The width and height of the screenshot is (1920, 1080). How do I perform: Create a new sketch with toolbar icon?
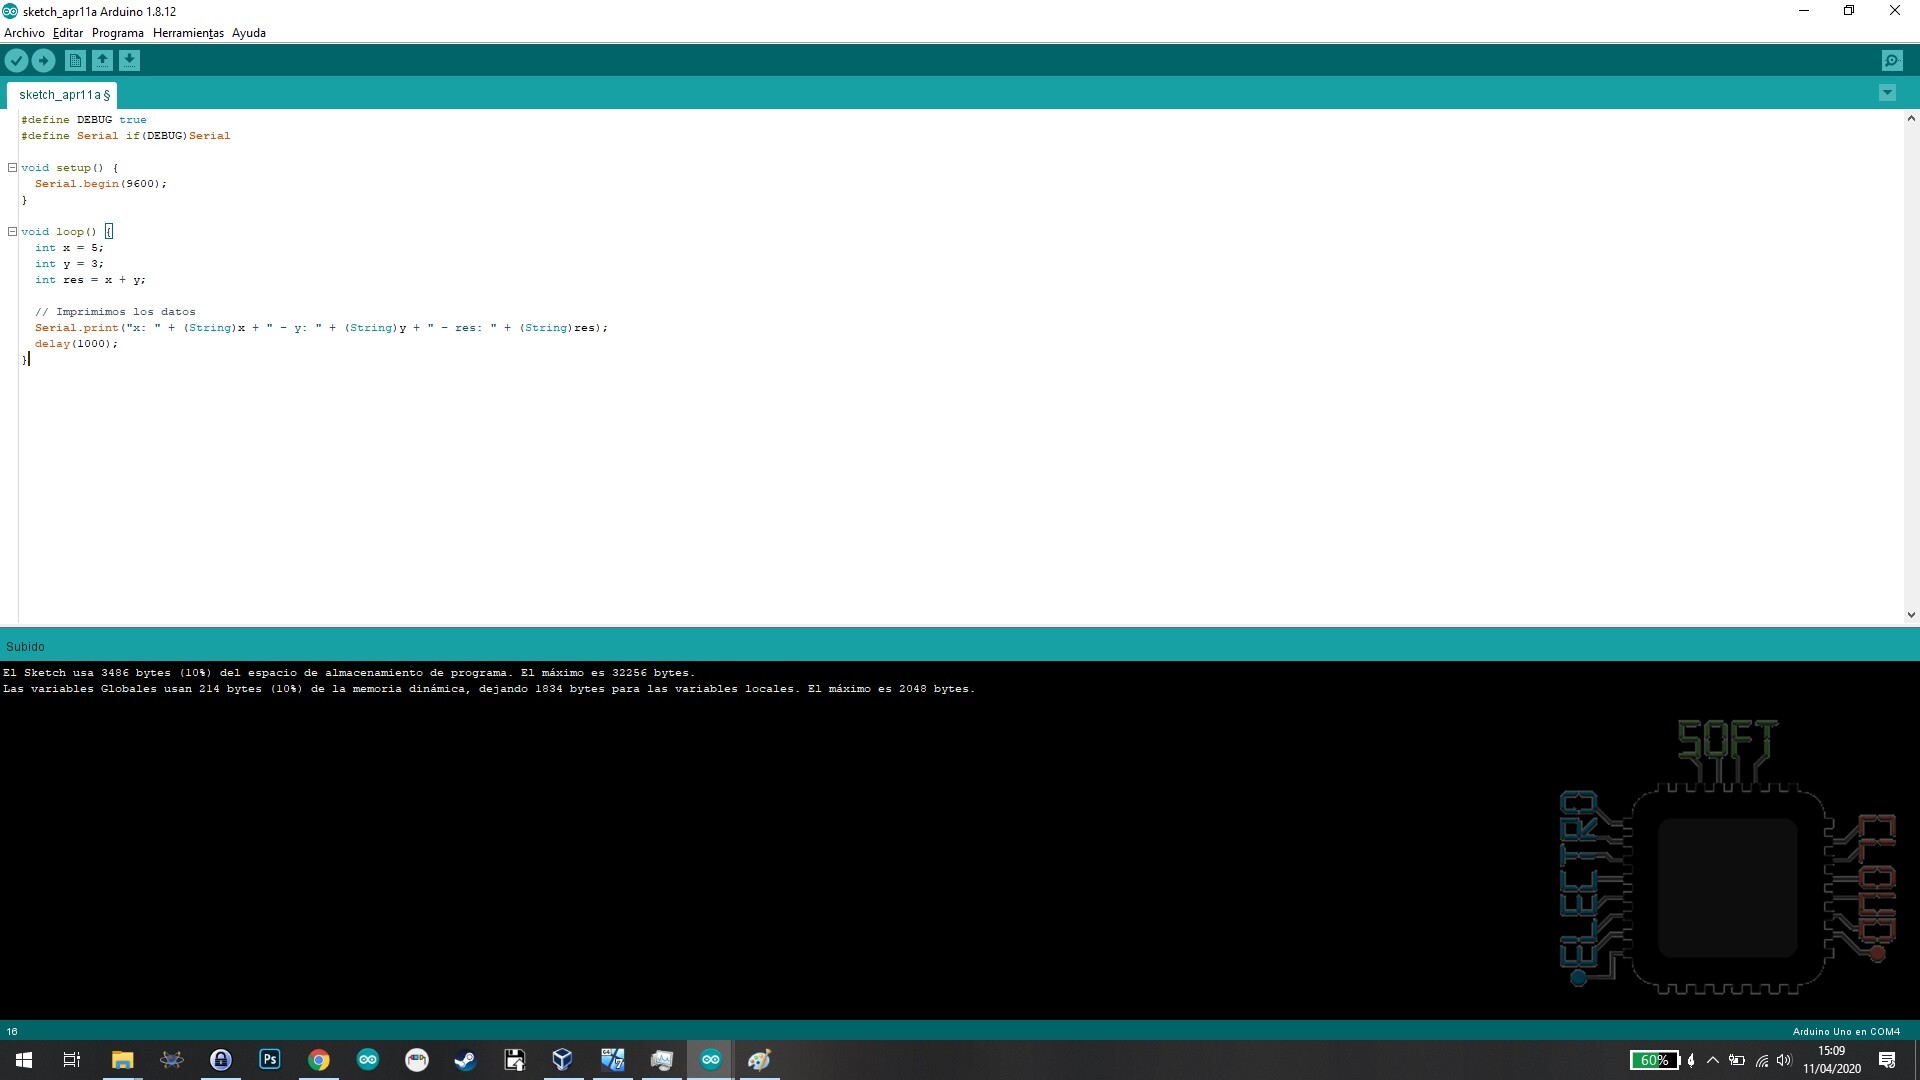click(75, 61)
